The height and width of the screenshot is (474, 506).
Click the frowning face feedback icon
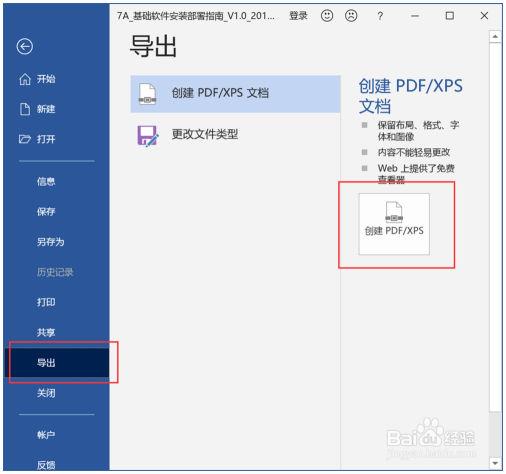tap(351, 16)
